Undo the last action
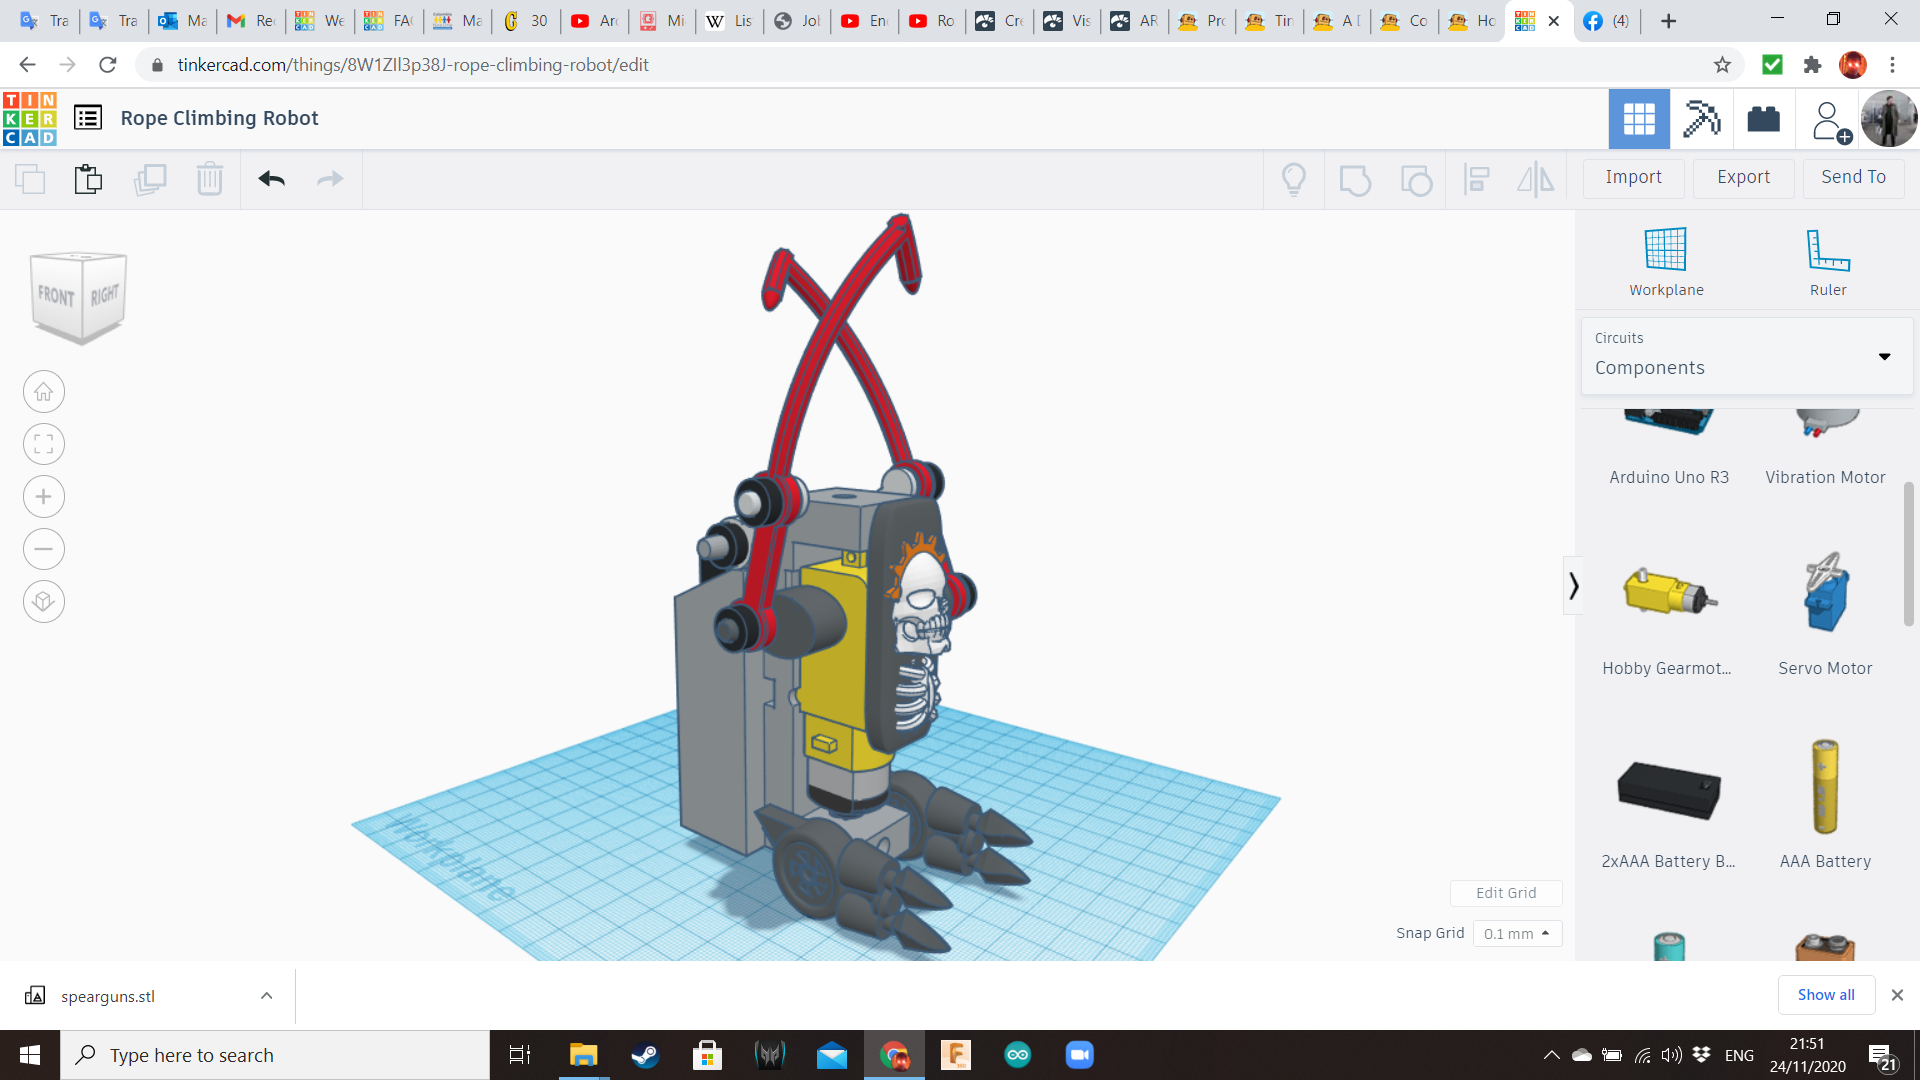1920x1080 pixels. tap(270, 179)
